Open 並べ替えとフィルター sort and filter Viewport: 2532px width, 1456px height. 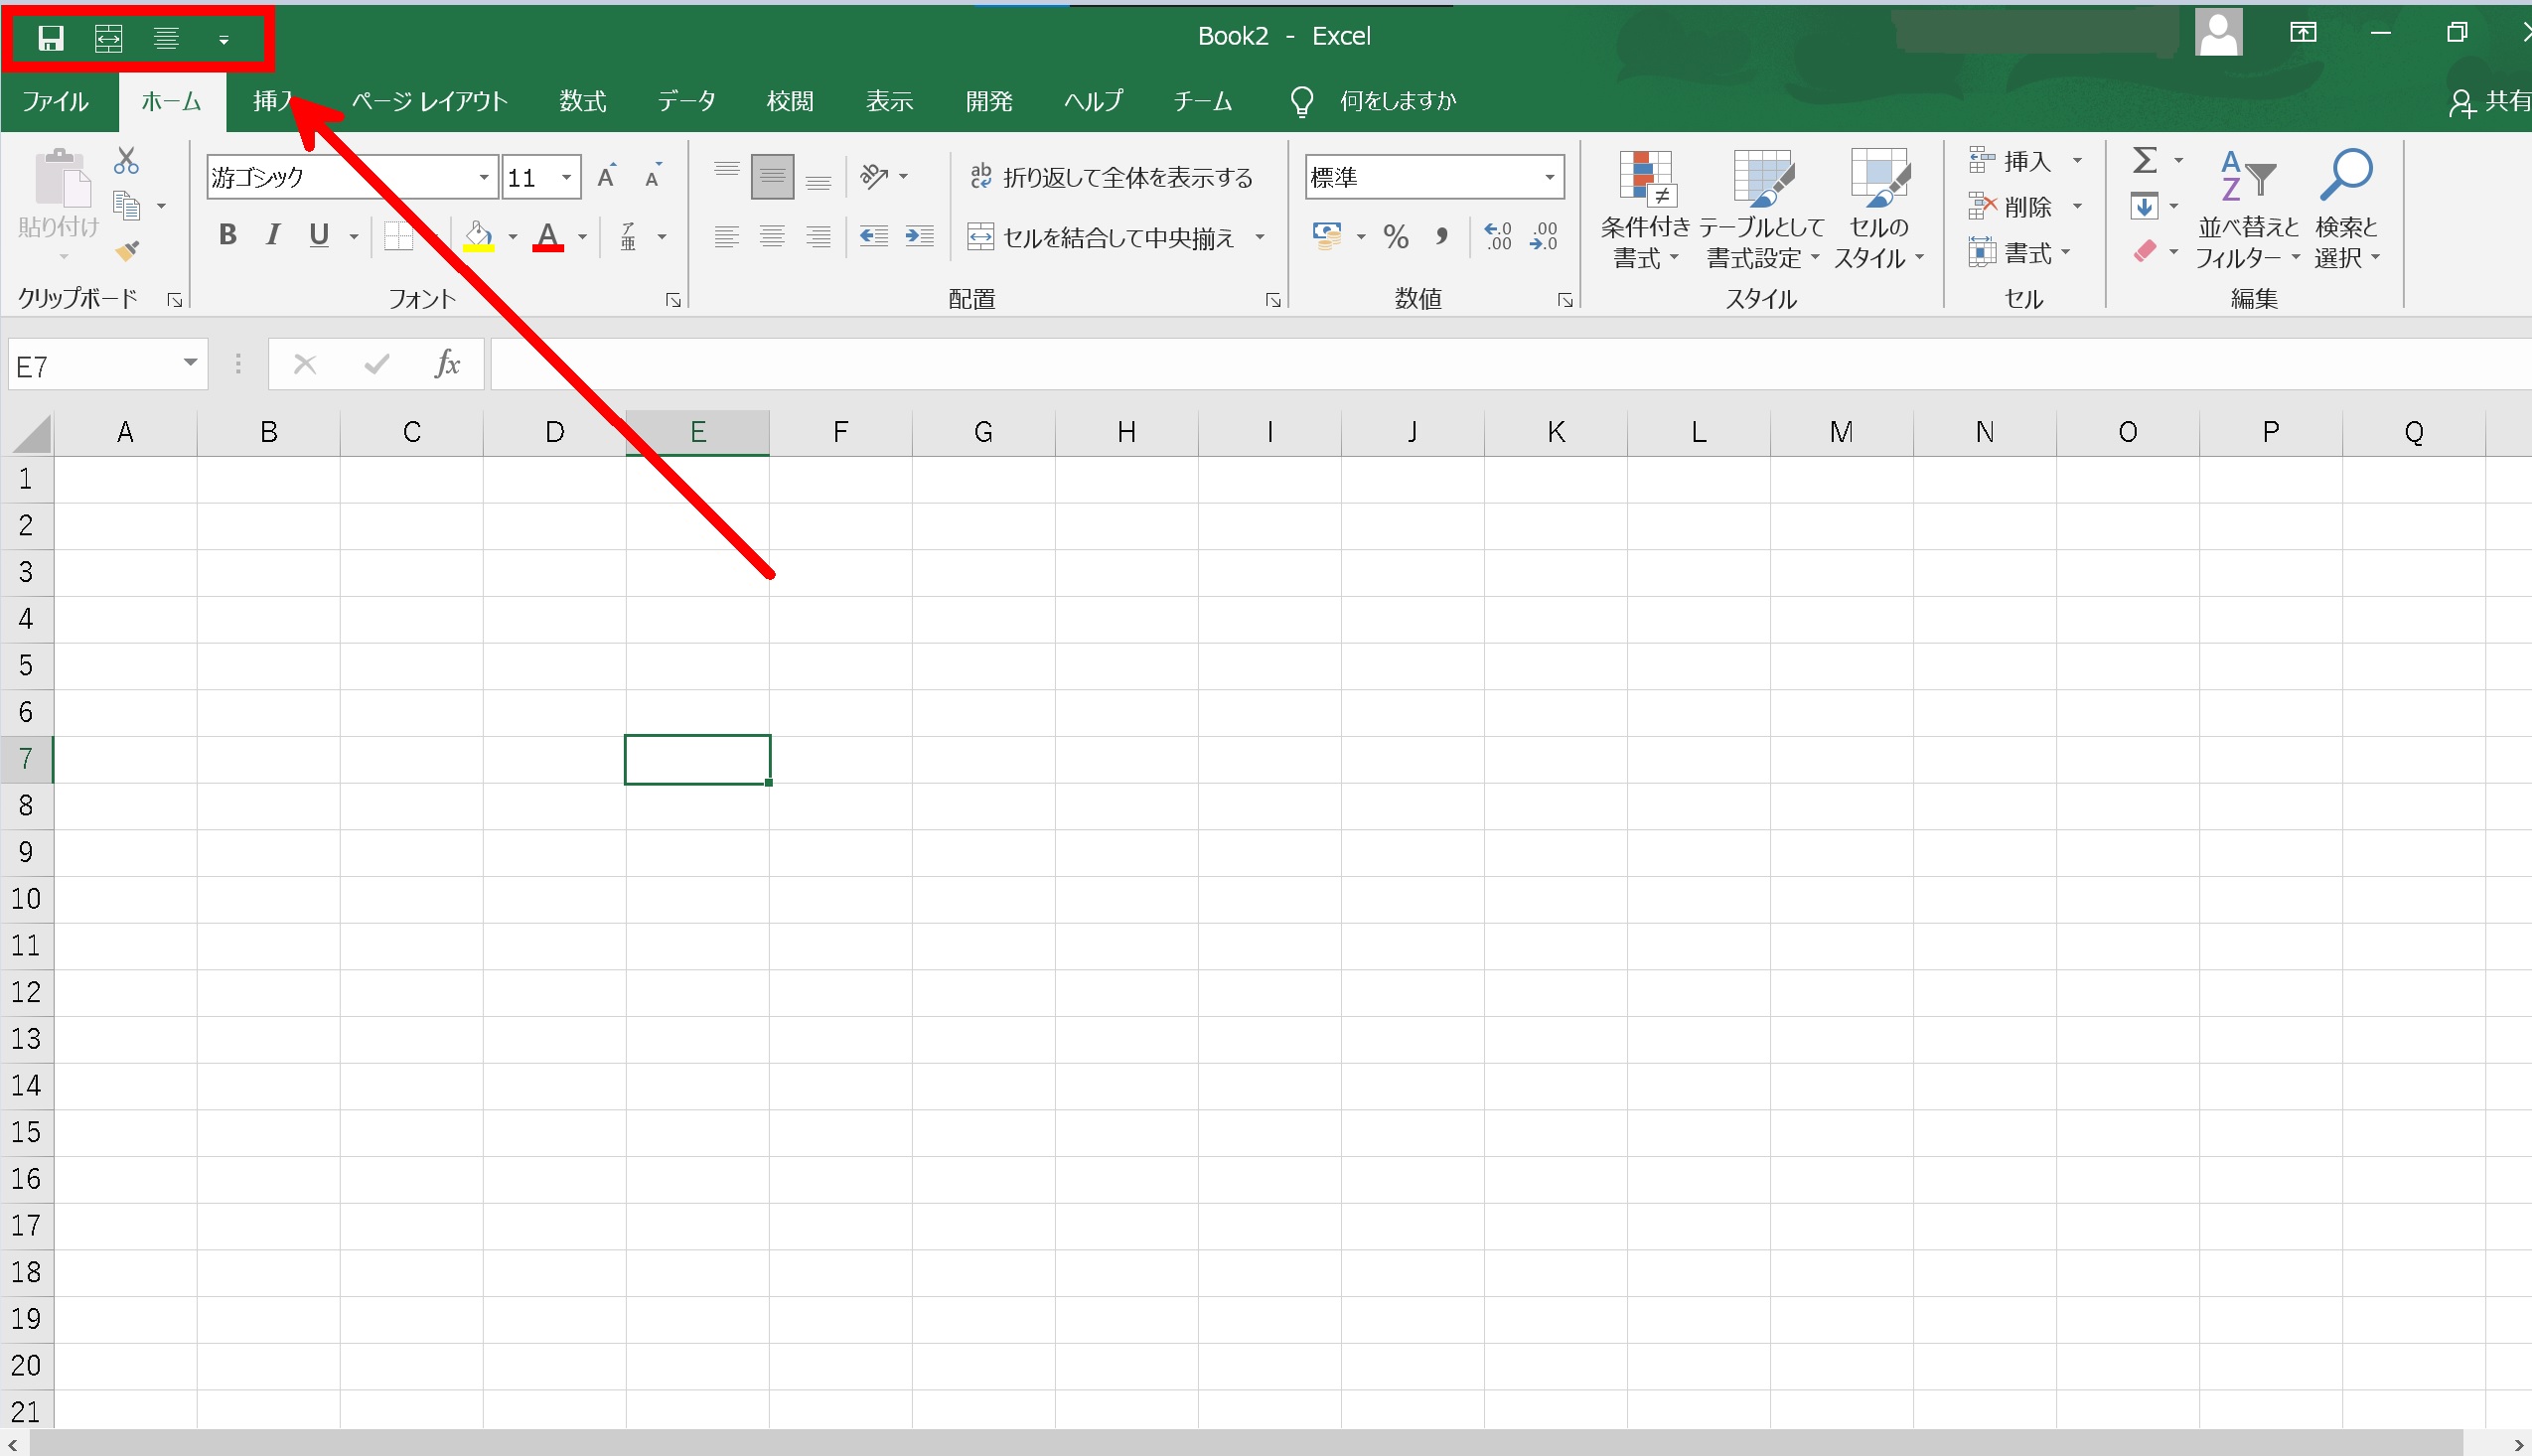(x=2248, y=209)
